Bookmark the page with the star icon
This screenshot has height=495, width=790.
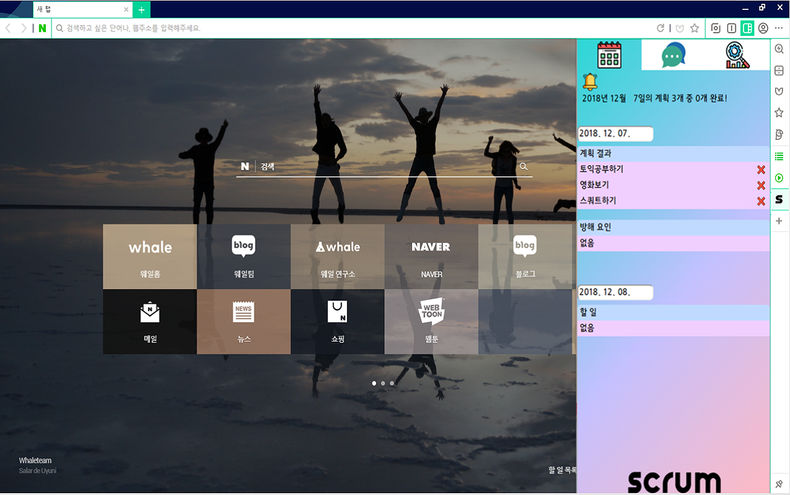695,28
